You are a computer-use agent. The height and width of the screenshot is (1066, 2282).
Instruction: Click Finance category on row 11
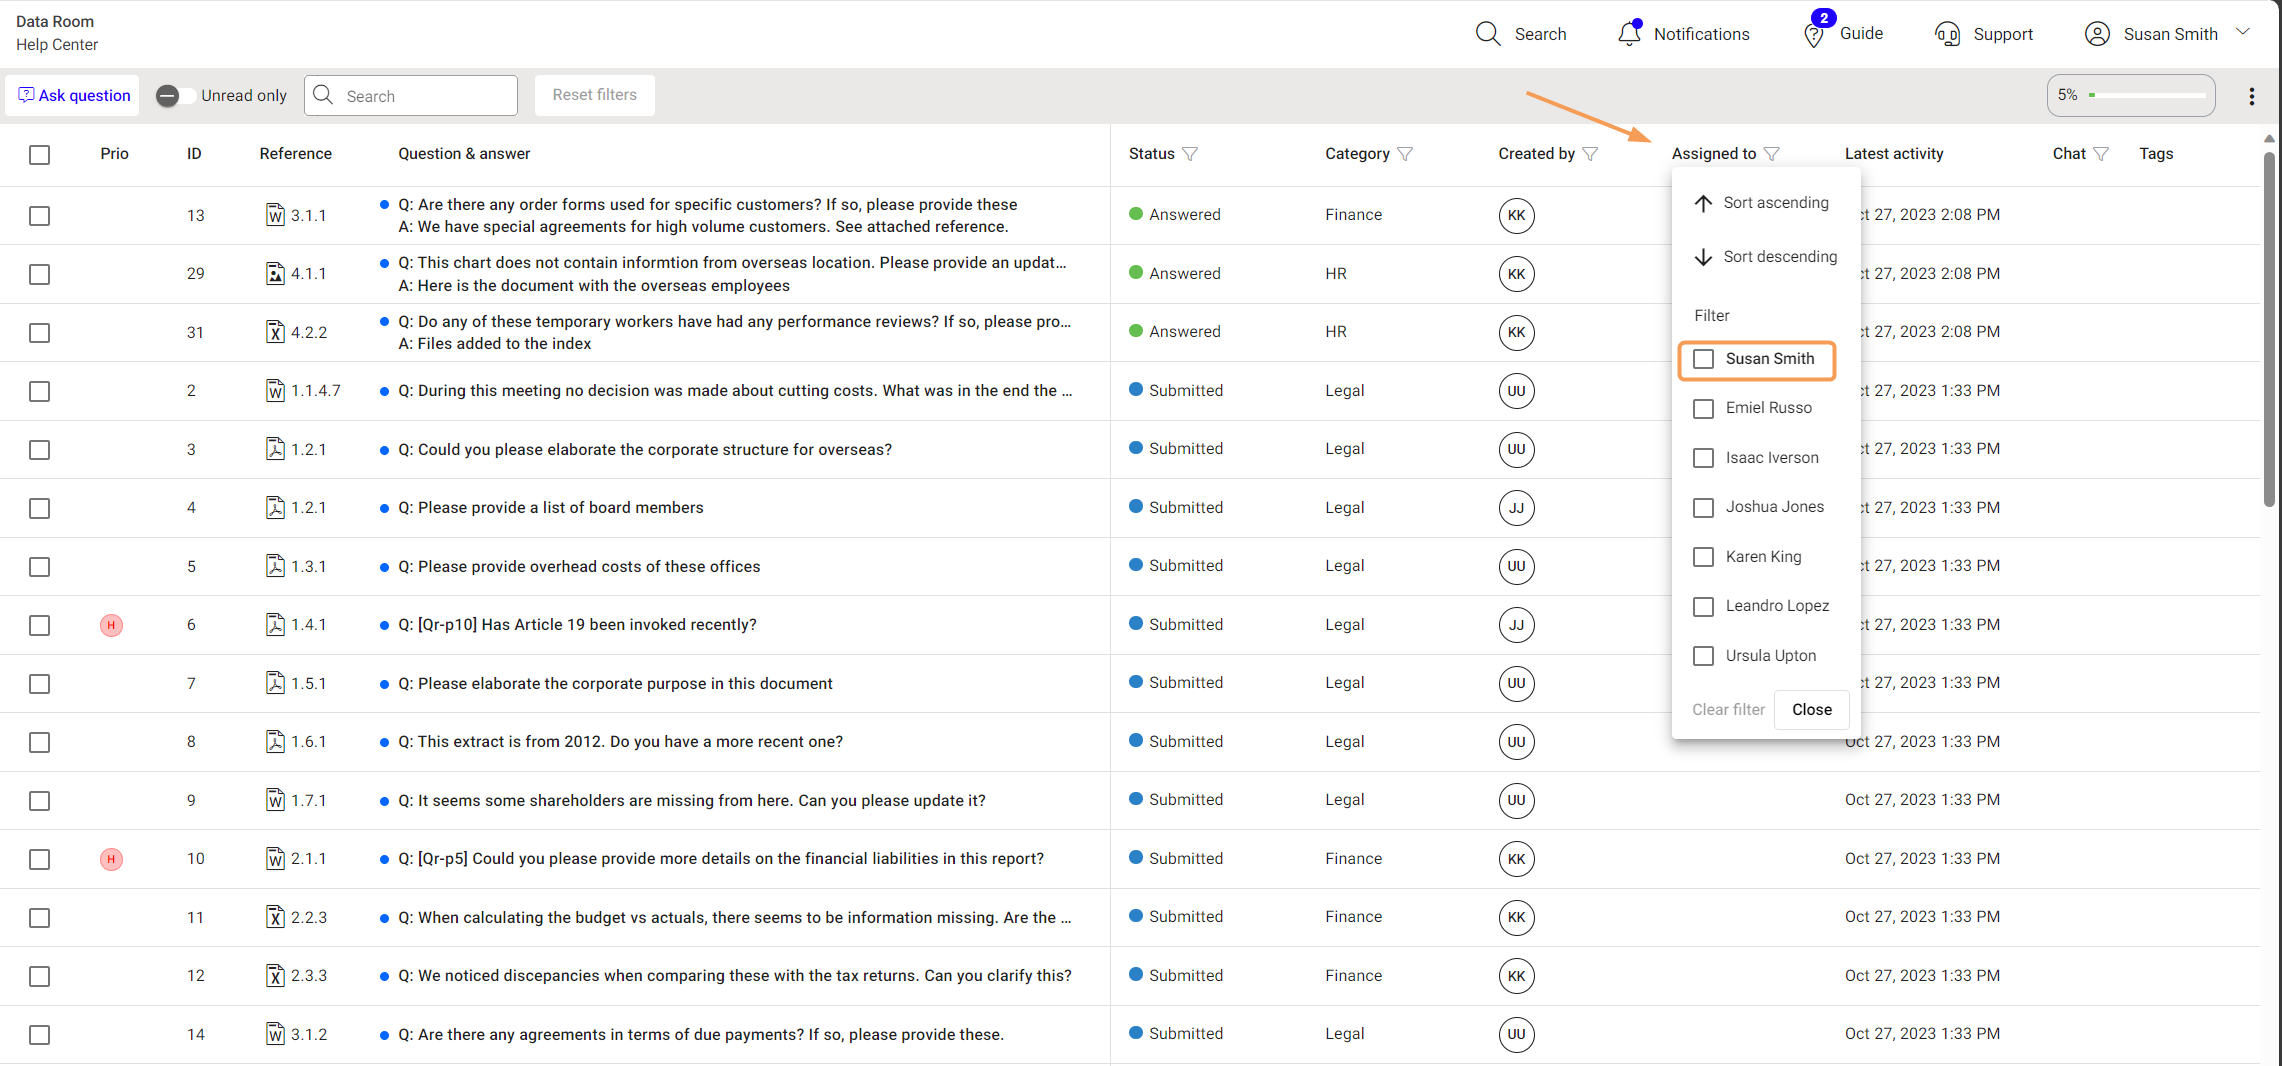coord(1353,917)
